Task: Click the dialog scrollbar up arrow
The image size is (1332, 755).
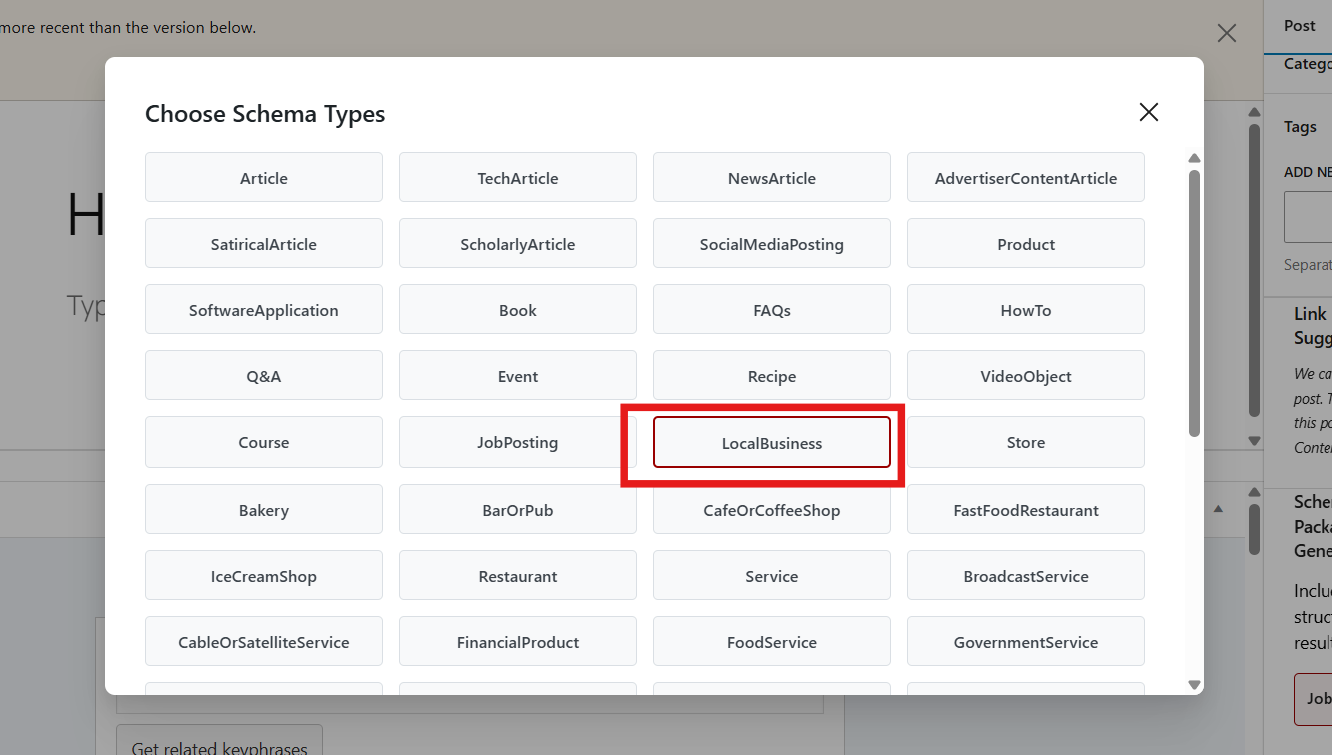Action: pyautogui.click(x=1194, y=158)
